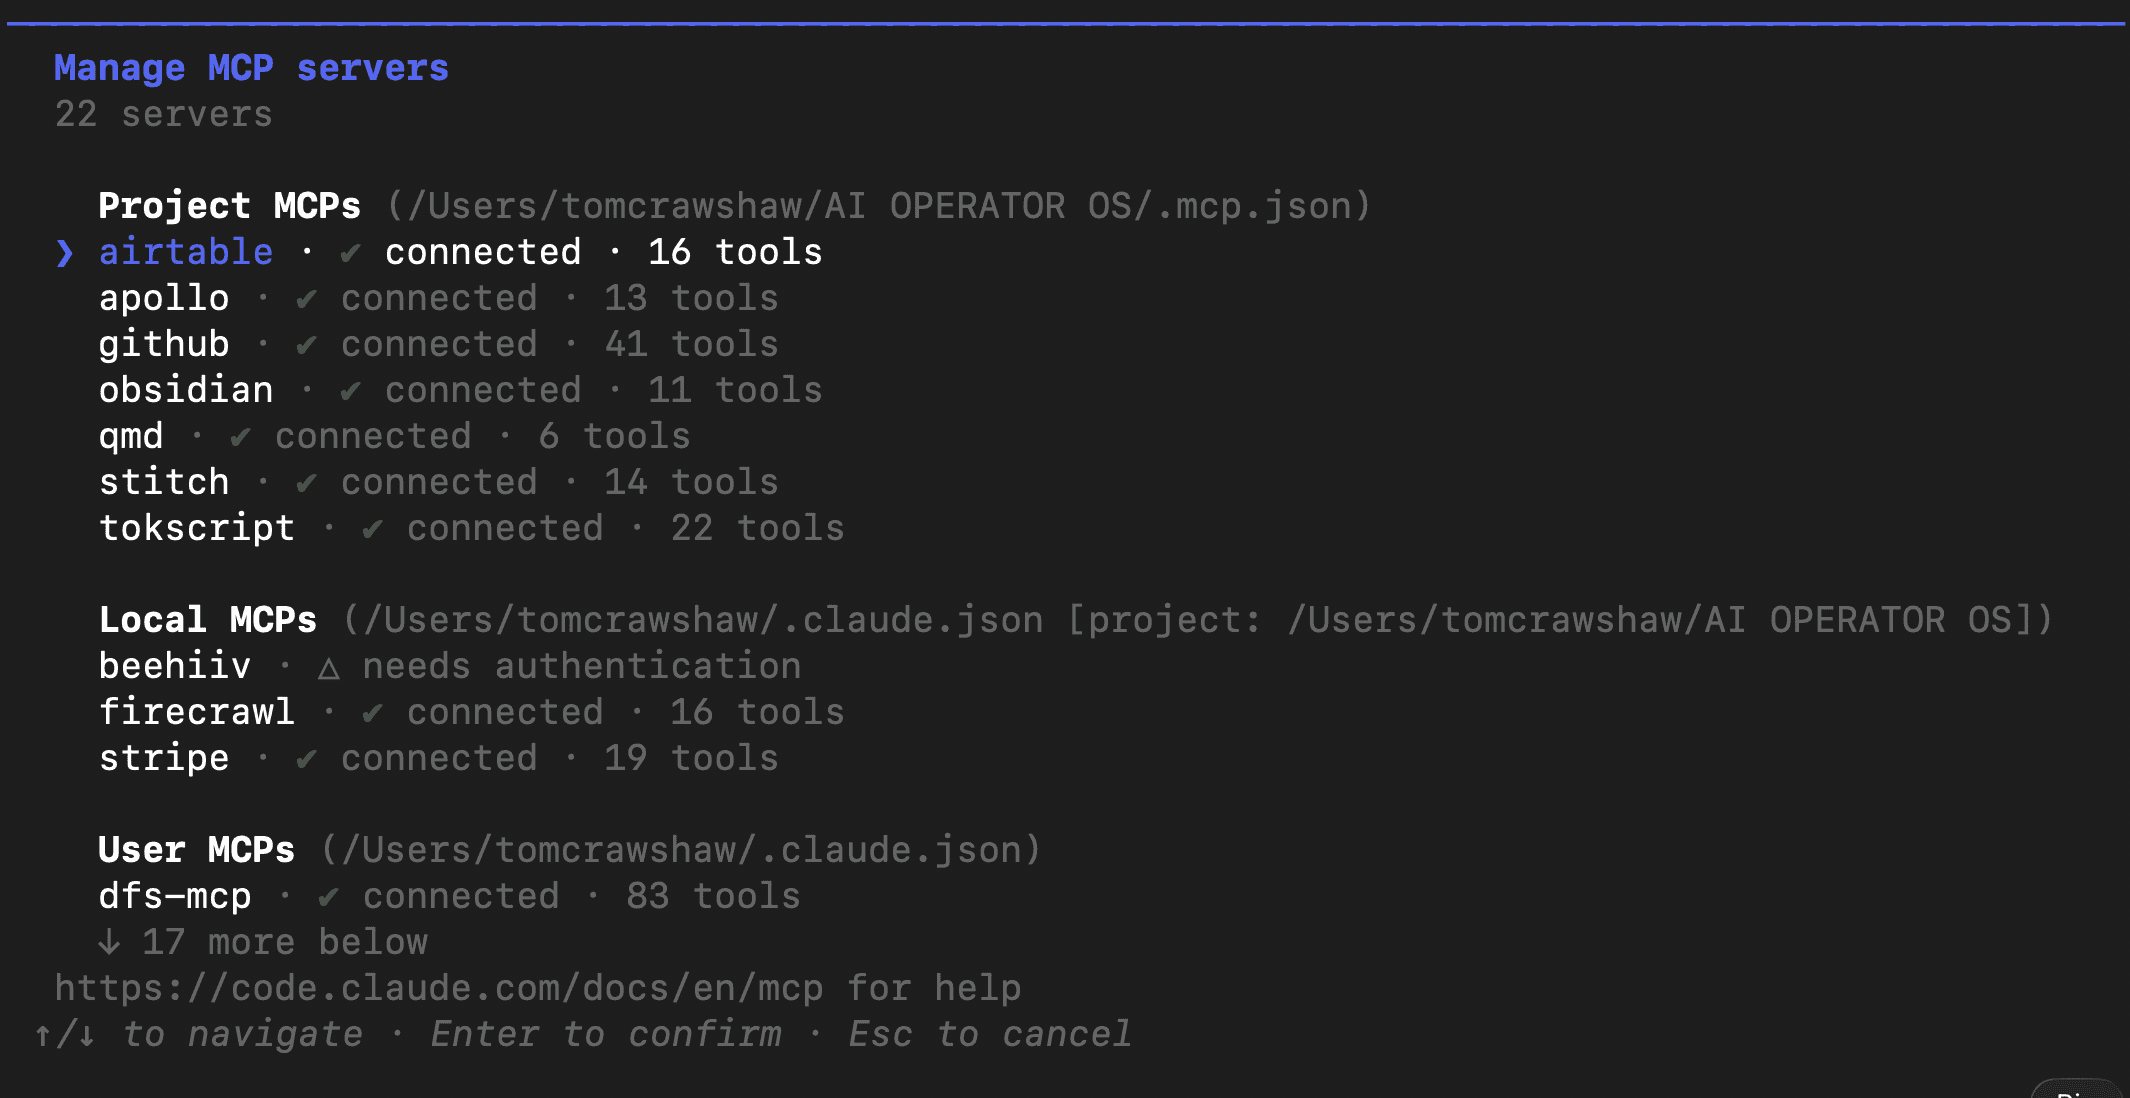The image size is (2130, 1098).
Task: Click the checkmark next to github
Action: pyautogui.click(x=306, y=345)
